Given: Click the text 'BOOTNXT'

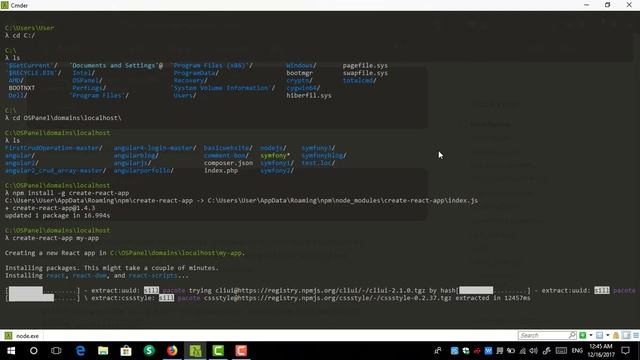Looking at the screenshot, I should click(22, 88).
